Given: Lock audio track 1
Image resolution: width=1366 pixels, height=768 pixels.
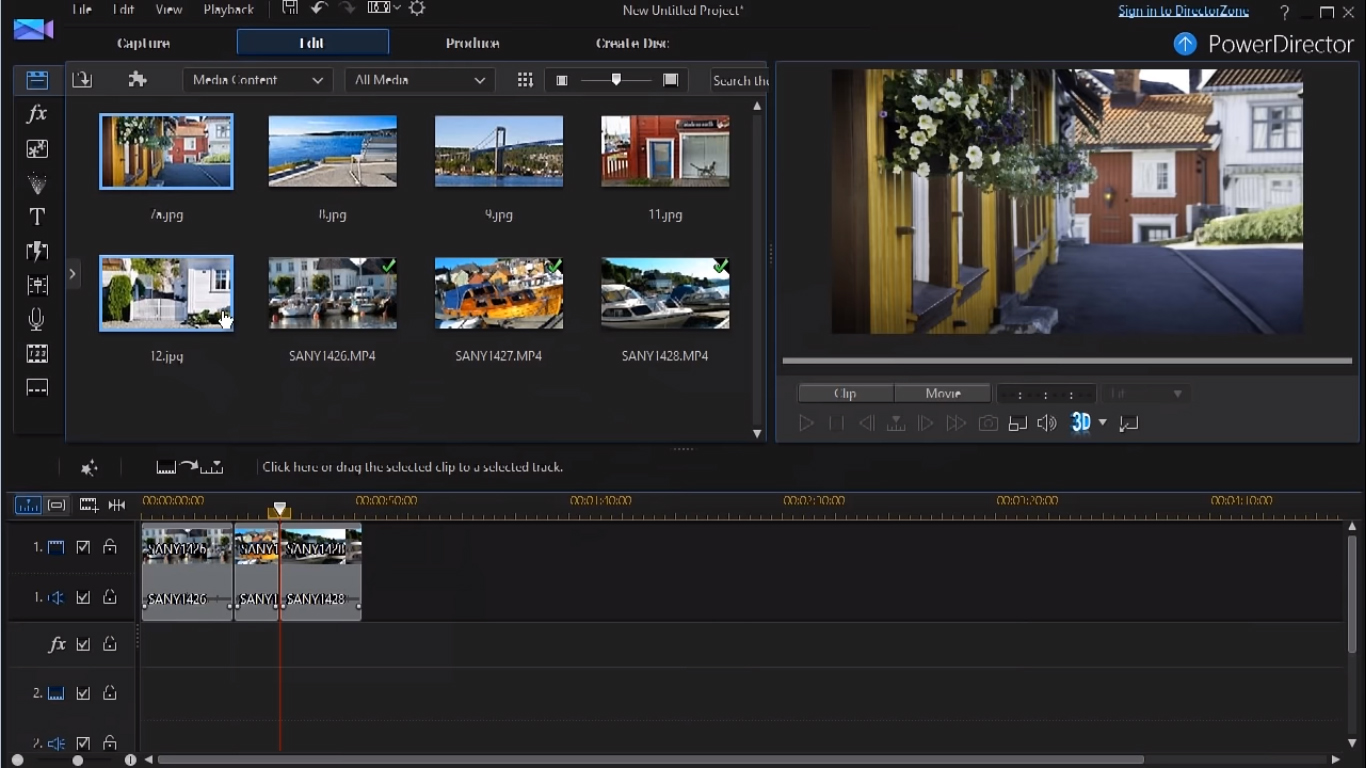Looking at the screenshot, I should pyautogui.click(x=110, y=597).
